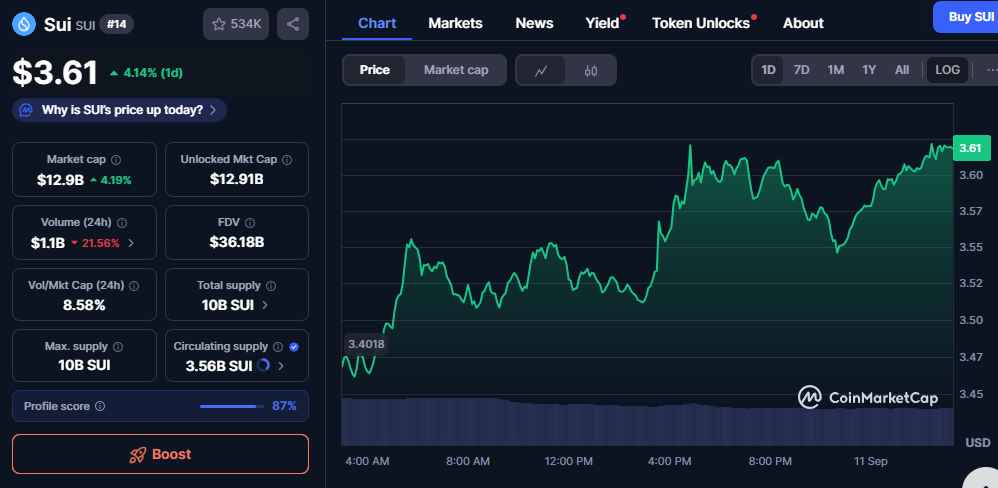The height and width of the screenshot is (488, 998).
Task: Open "Why is SUI's price up today?"
Action: (x=120, y=110)
